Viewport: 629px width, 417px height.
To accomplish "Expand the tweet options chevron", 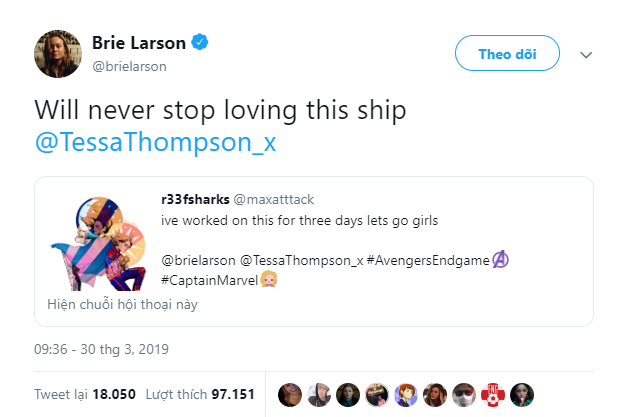I will point(587,54).
